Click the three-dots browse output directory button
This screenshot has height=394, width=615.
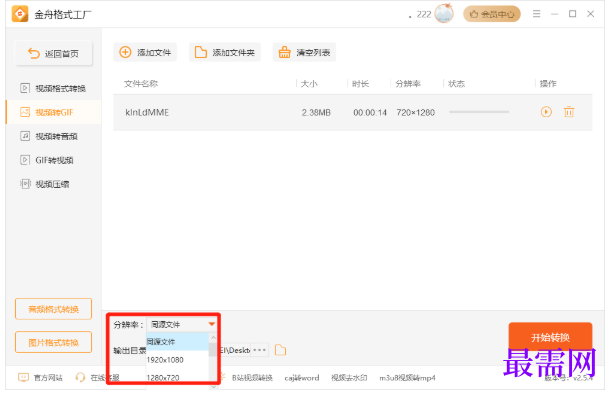[259, 350]
